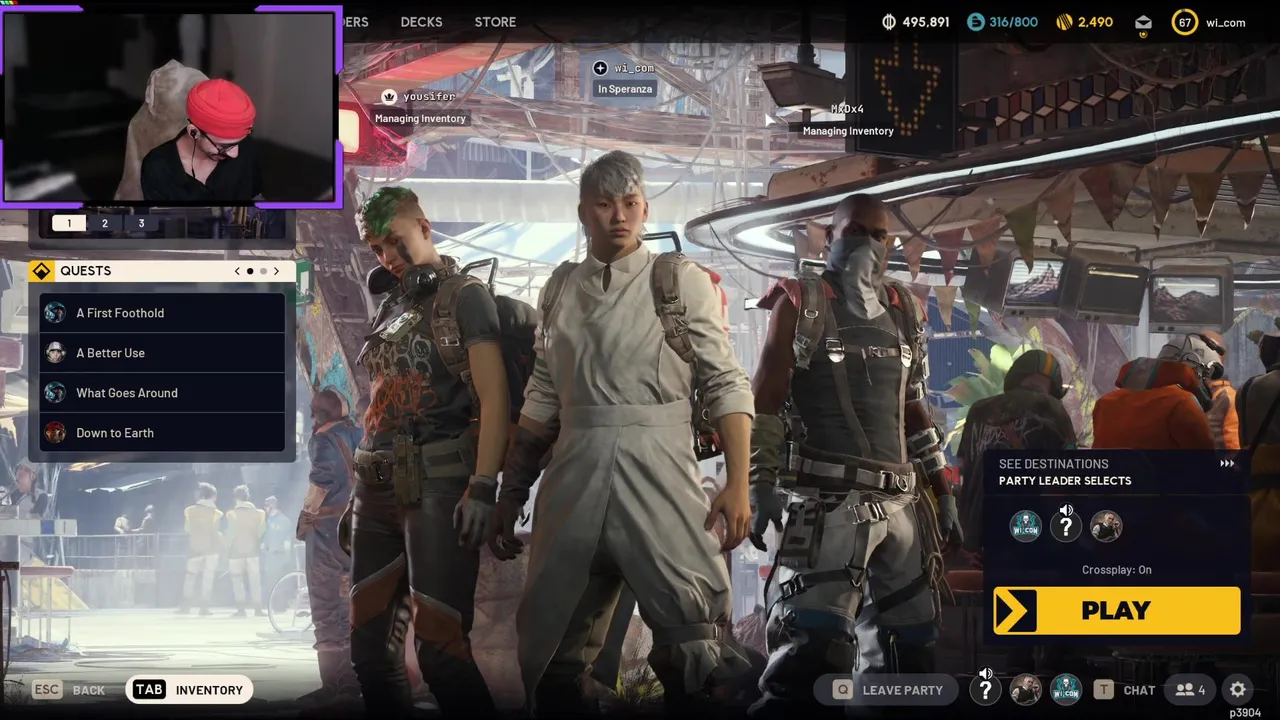Viewport: 1280px width, 720px height.
Task: Open quest A First Foothold
Action: pos(162,313)
